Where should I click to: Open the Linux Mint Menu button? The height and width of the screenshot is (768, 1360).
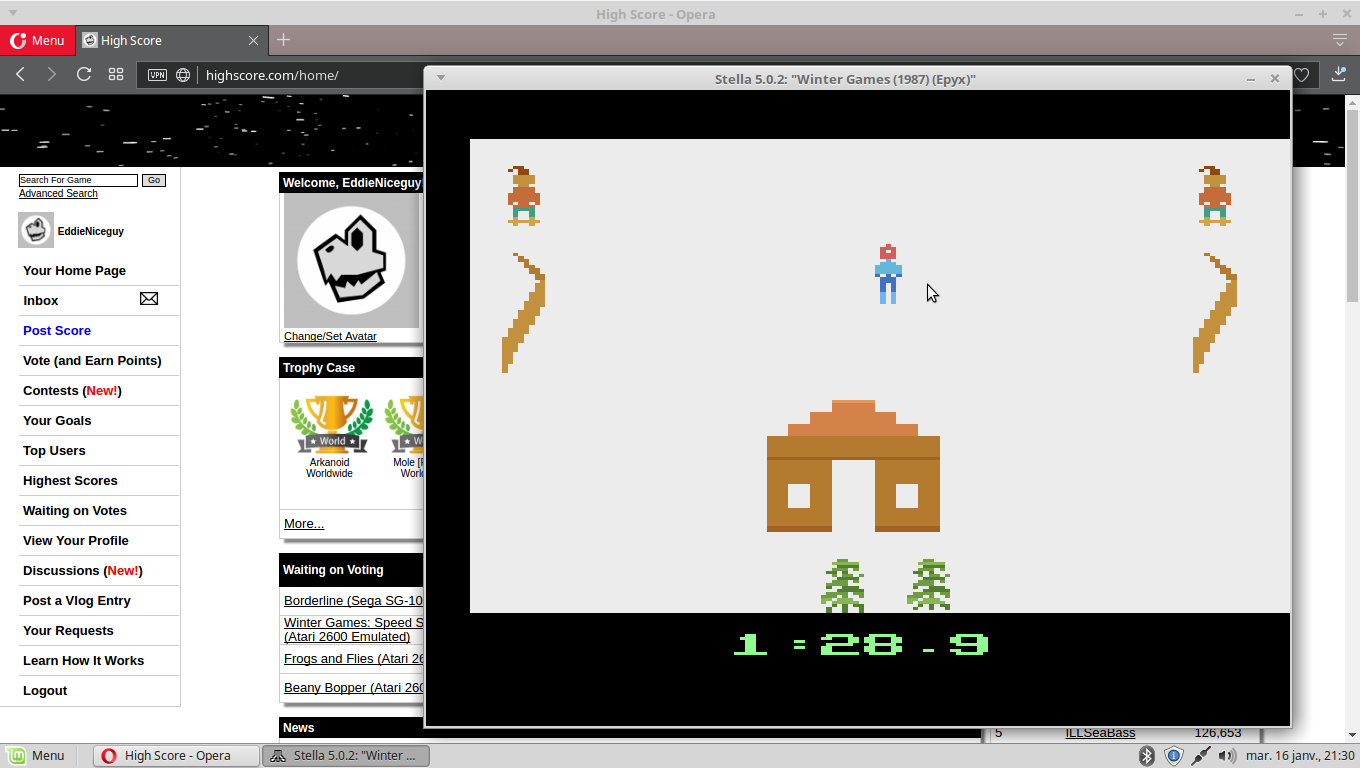click(36, 755)
